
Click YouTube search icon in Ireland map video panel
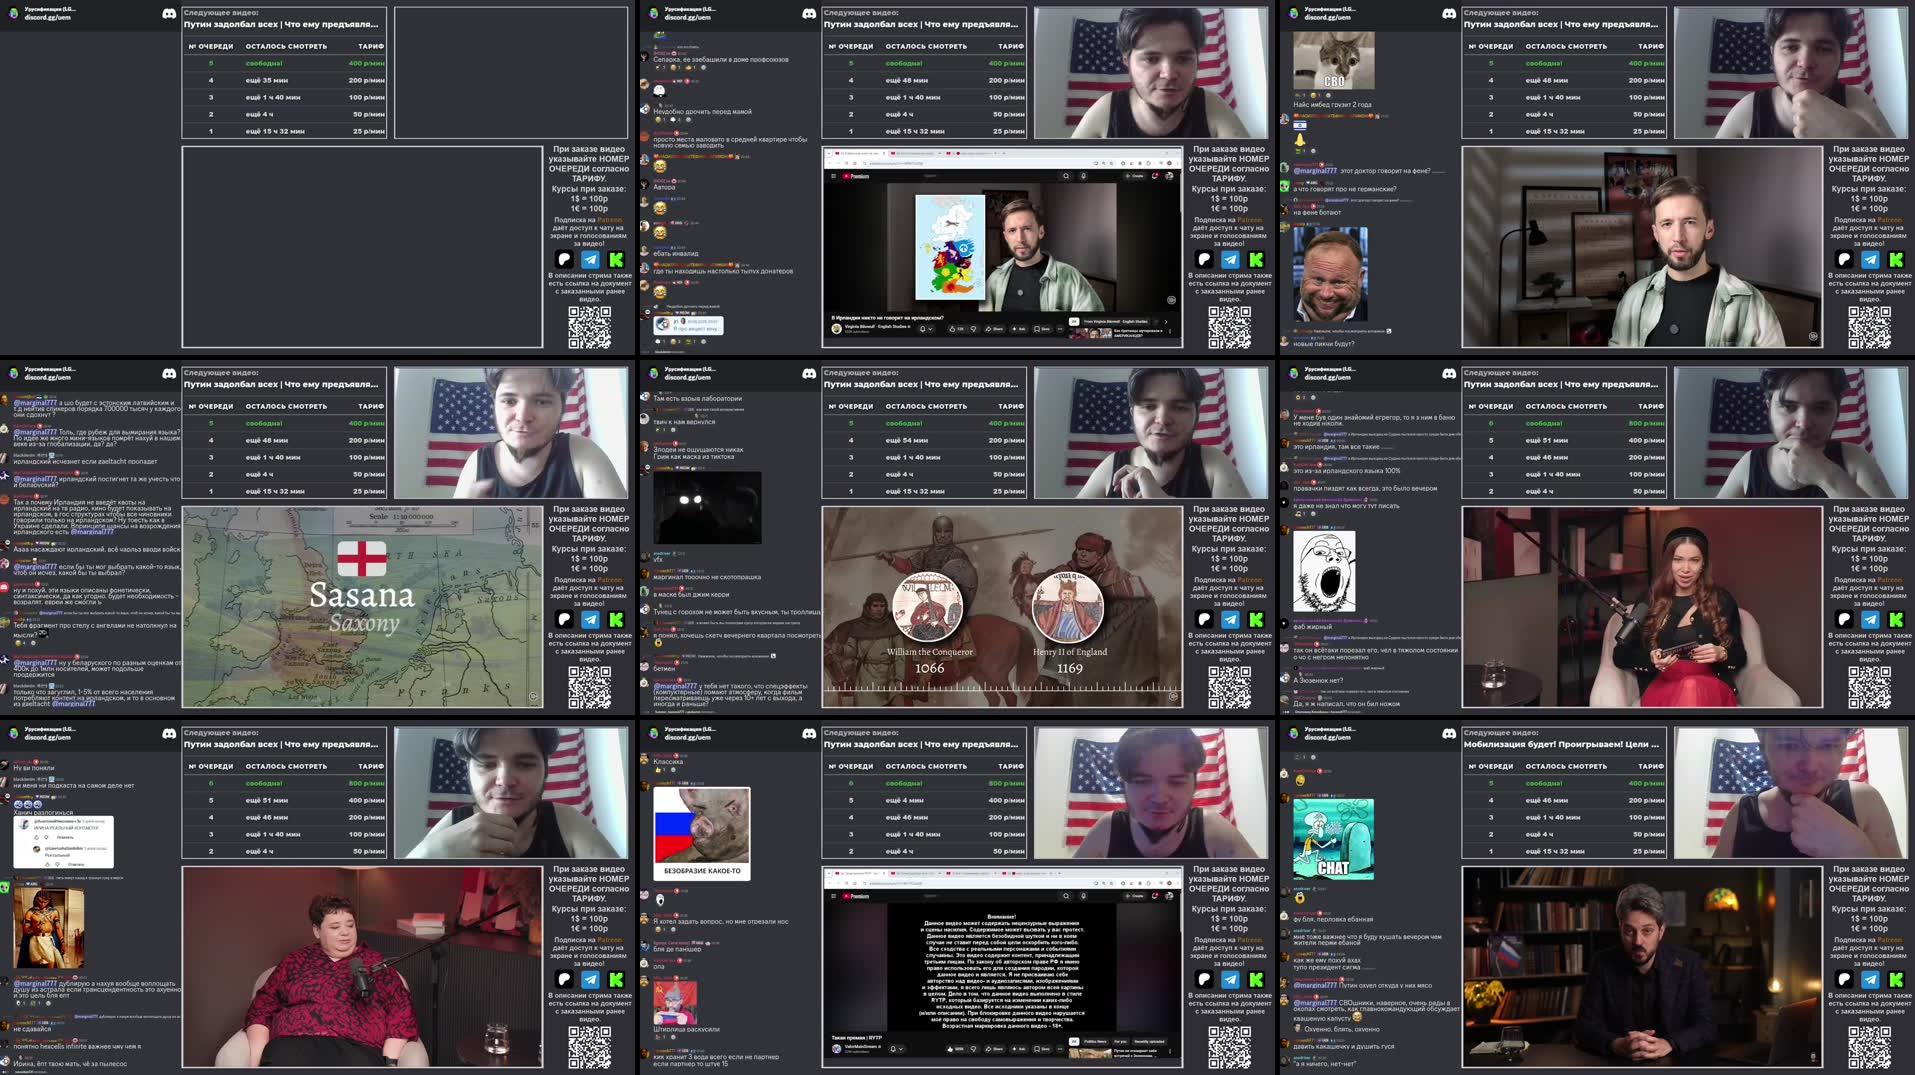pyautogui.click(x=1066, y=176)
